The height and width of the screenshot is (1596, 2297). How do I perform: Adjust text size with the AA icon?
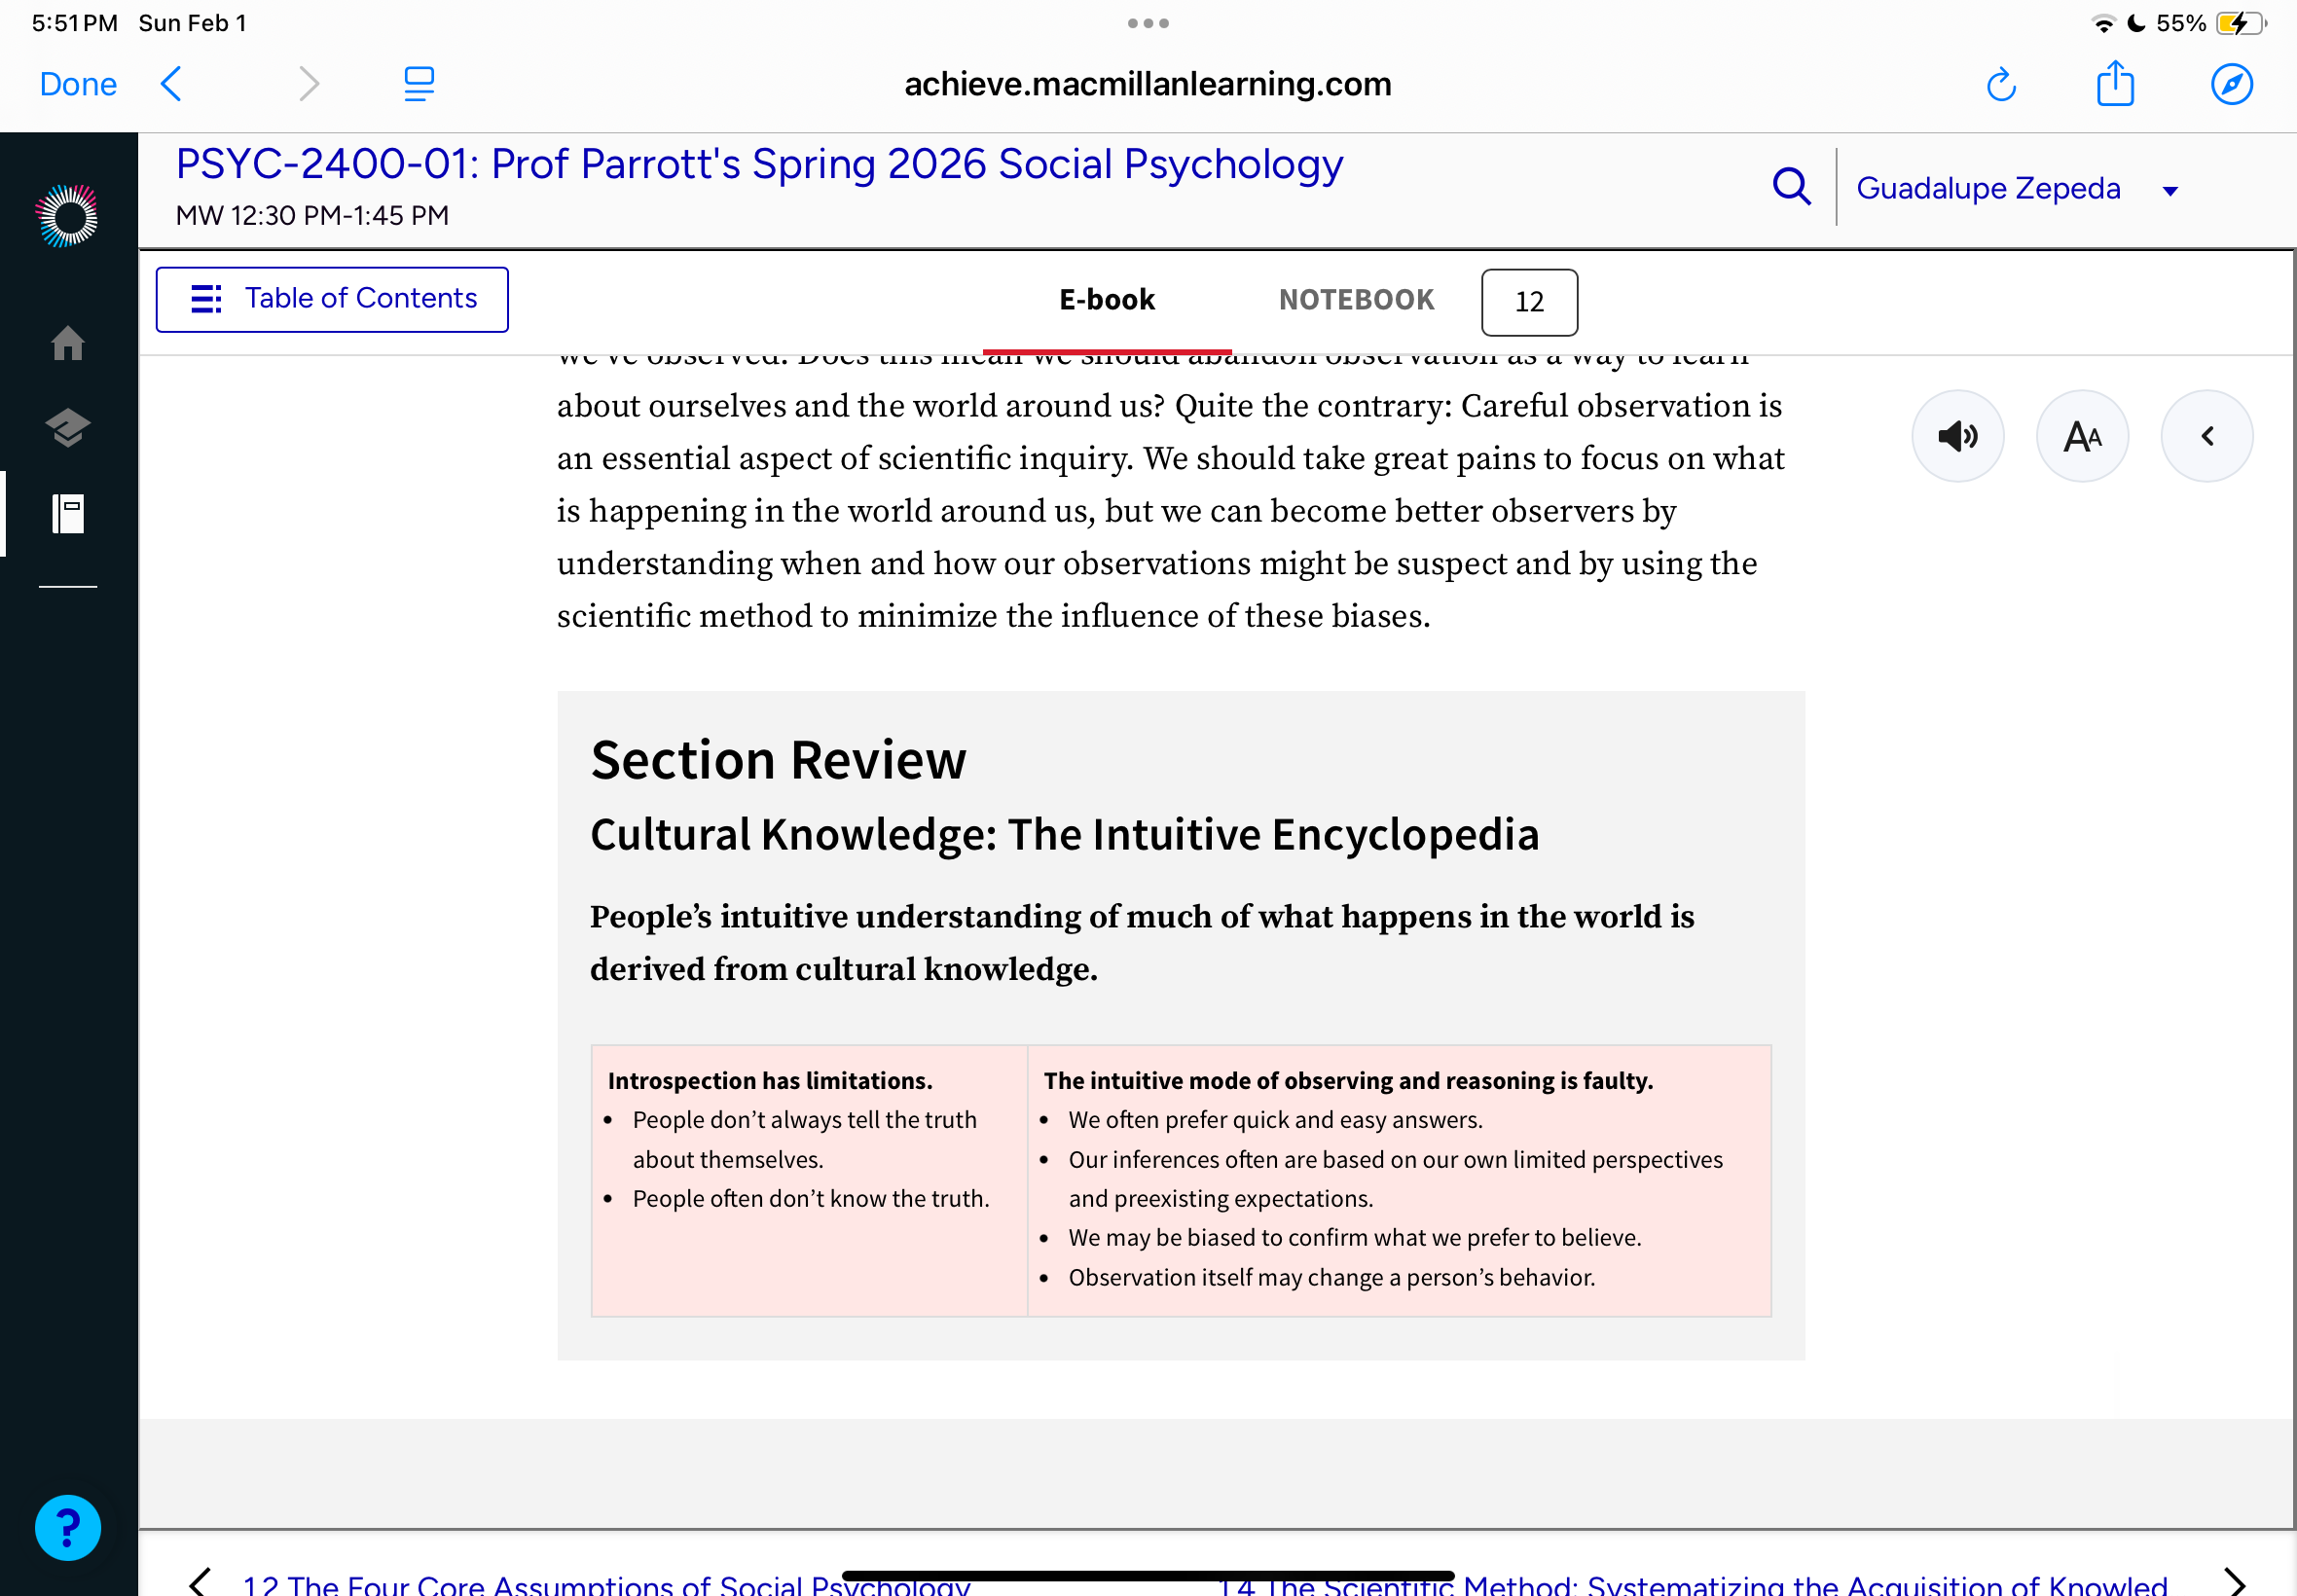(x=2082, y=436)
